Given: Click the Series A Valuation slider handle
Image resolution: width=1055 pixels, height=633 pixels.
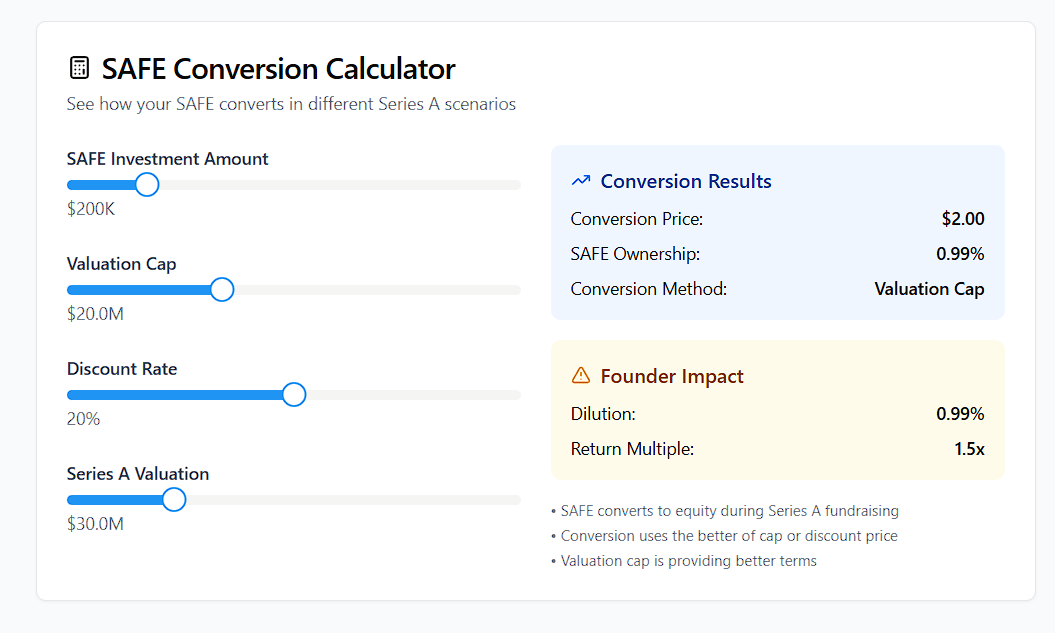Looking at the screenshot, I should (x=174, y=500).
